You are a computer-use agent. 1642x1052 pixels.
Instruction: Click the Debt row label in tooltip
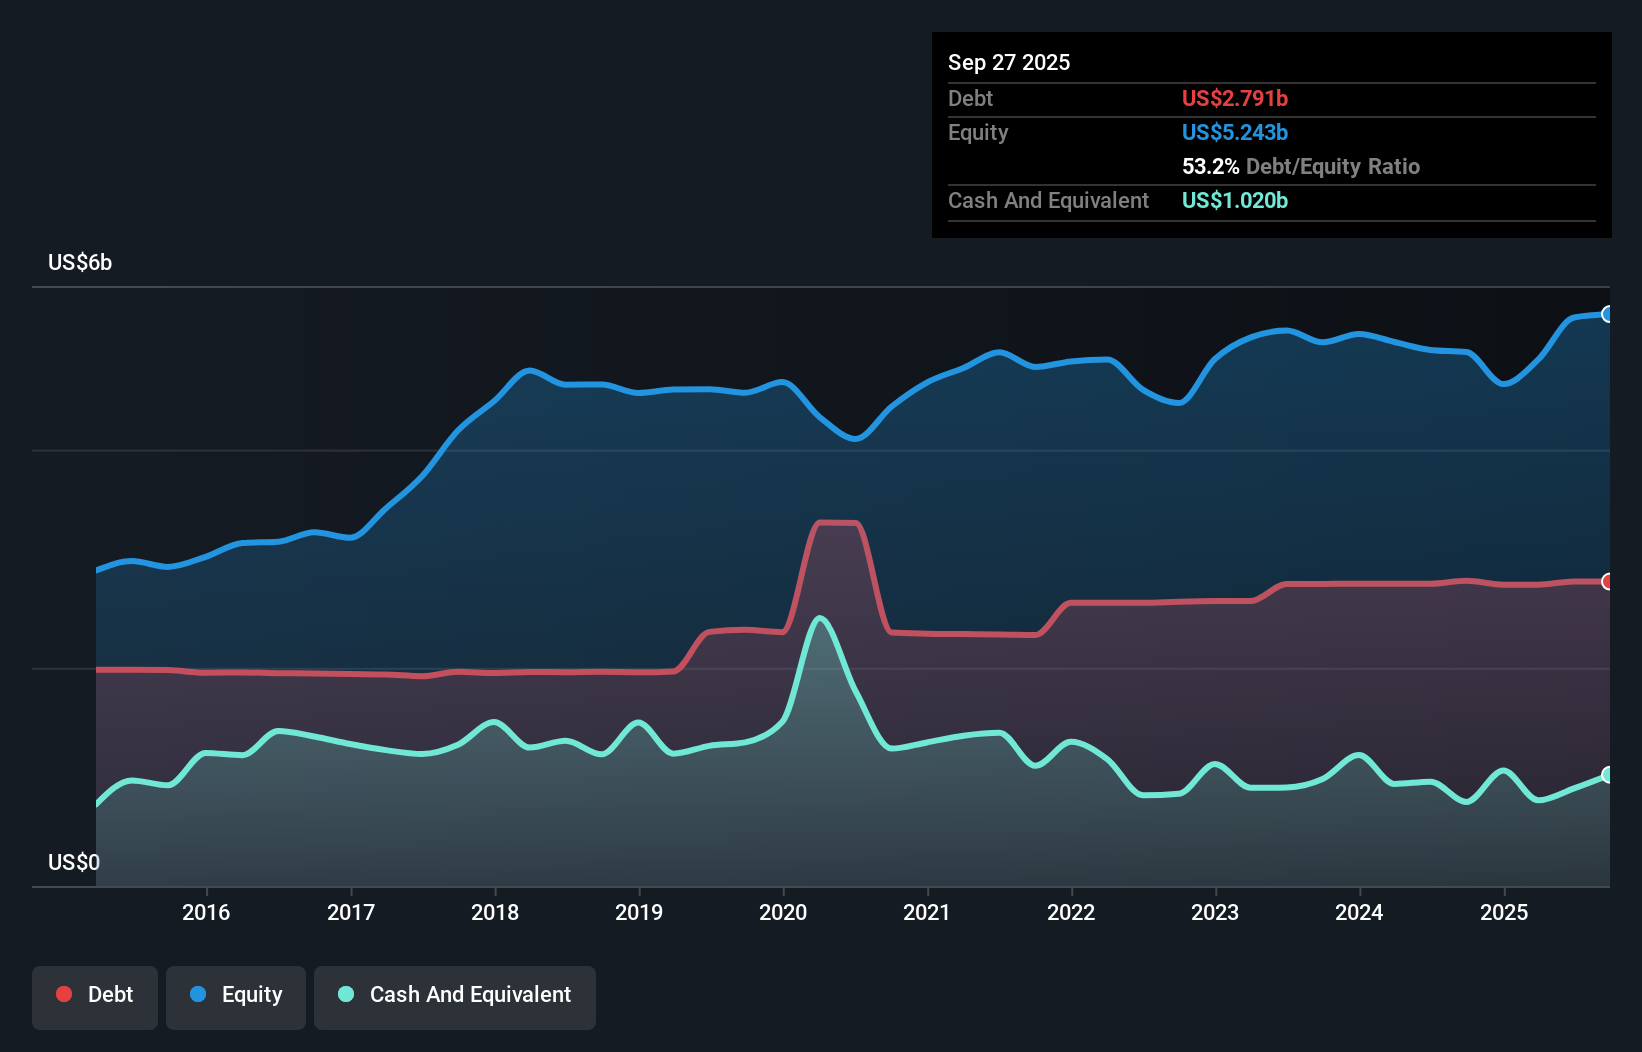[x=970, y=98]
